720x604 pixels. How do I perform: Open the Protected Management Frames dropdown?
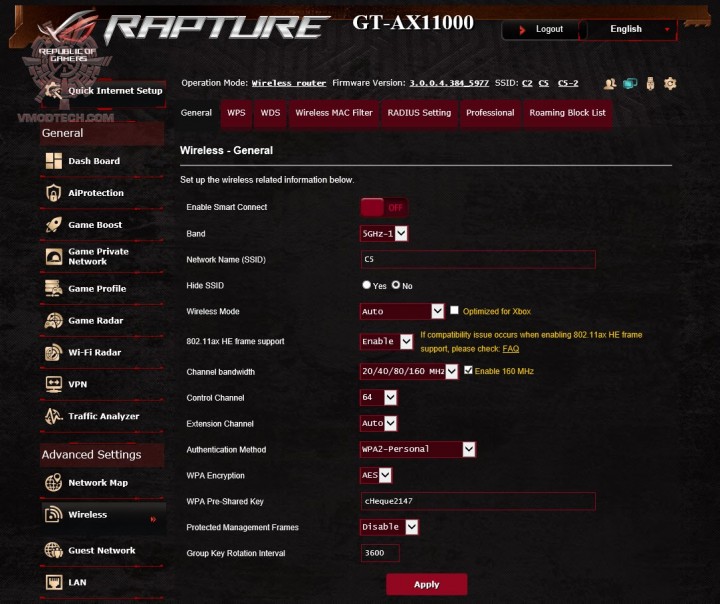pos(389,527)
